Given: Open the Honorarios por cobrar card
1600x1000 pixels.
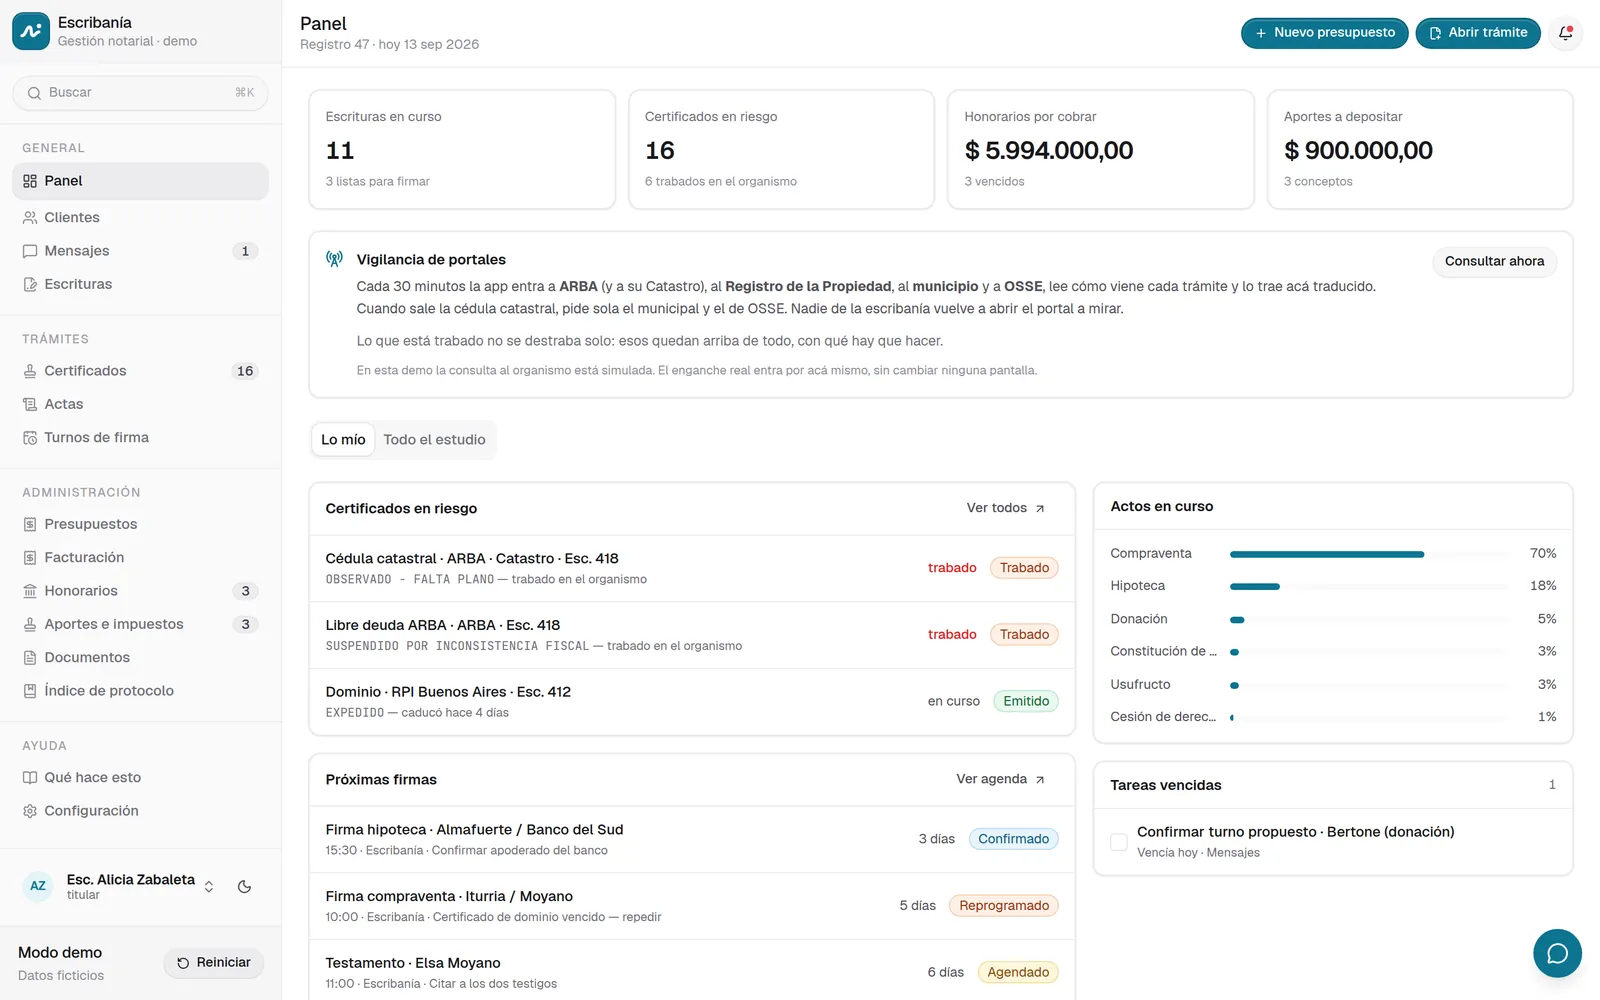Looking at the screenshot, I should pos(1101,150).
